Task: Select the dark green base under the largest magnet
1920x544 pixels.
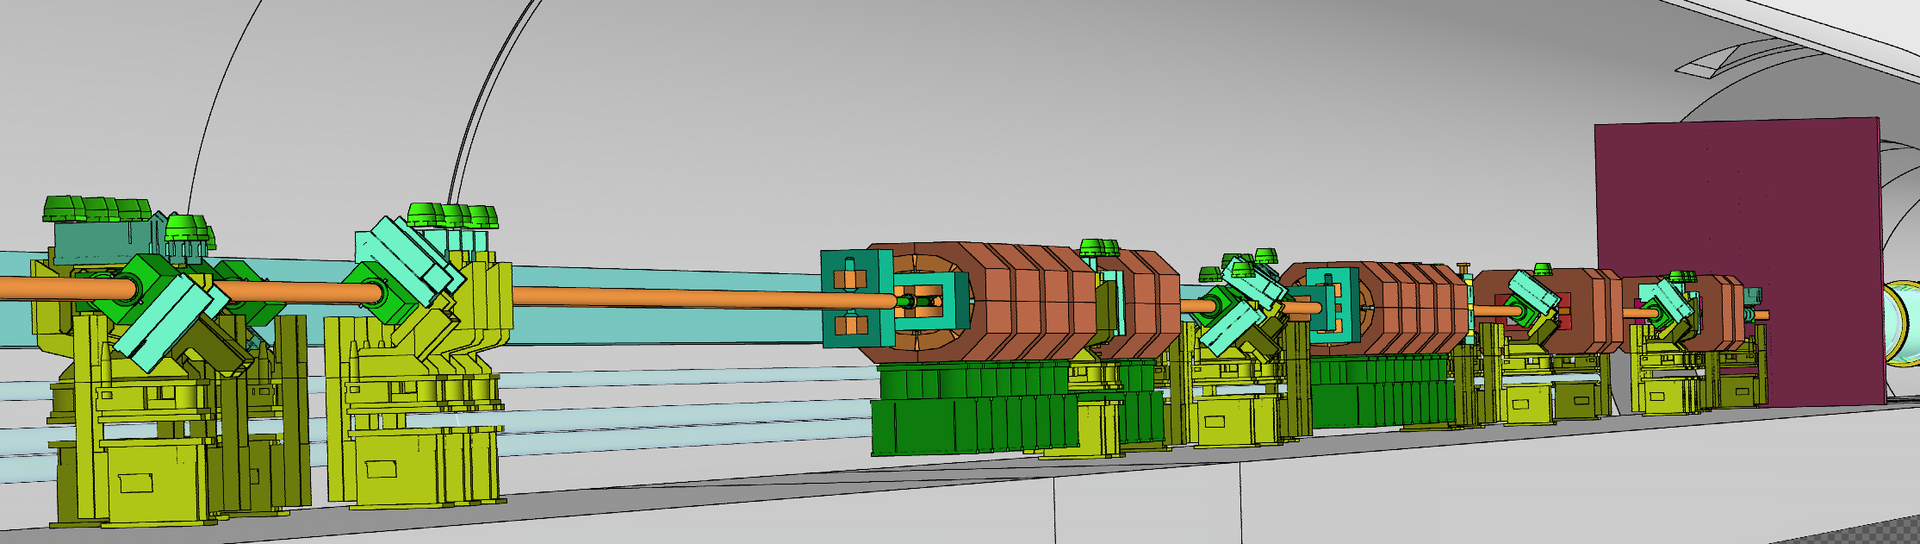Action: click(x=973, y=409)
